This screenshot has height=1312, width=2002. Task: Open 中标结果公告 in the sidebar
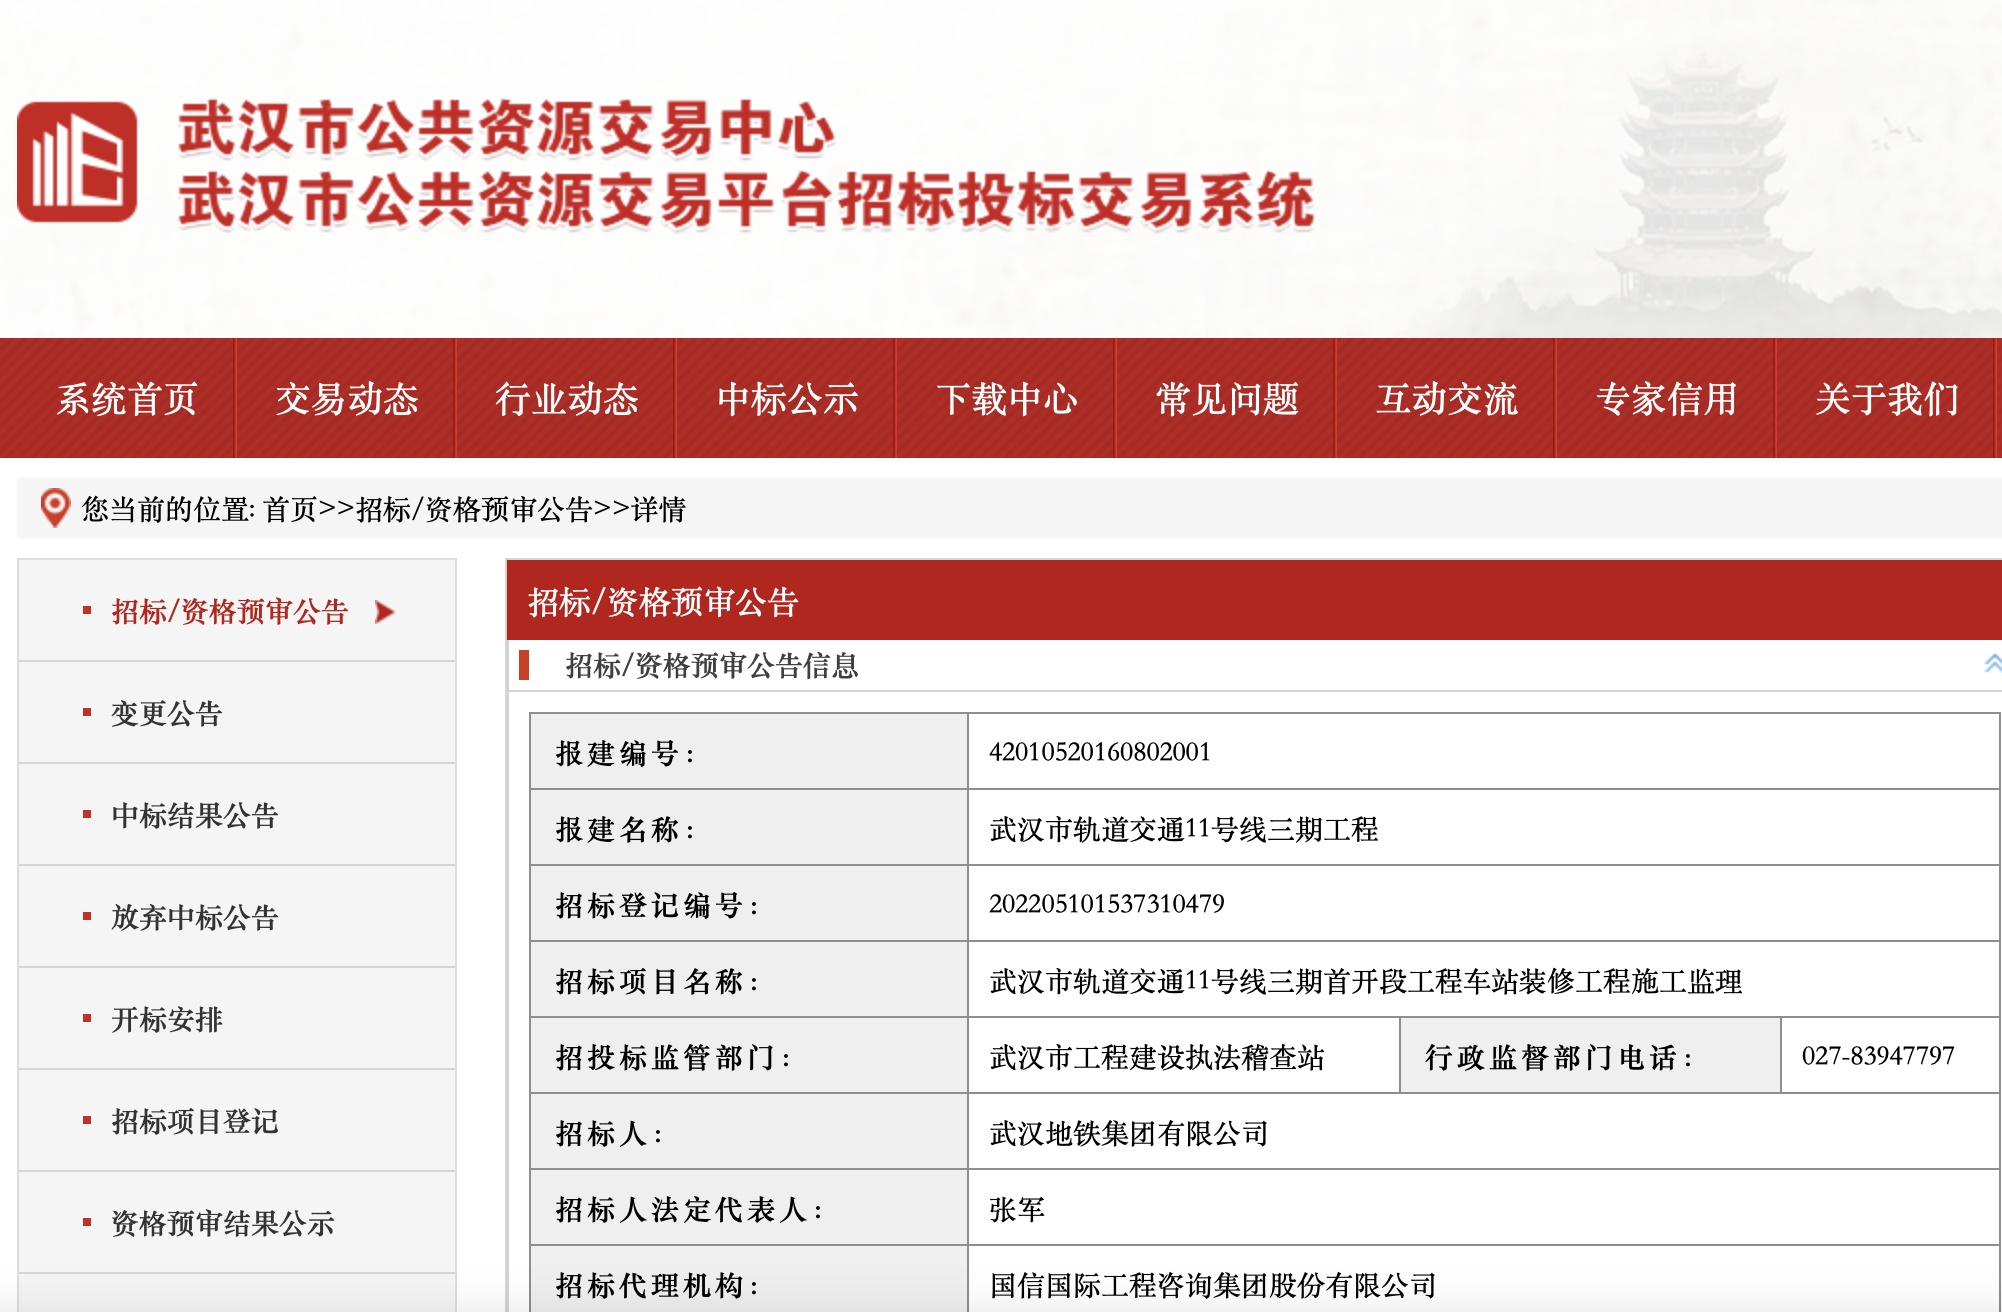pos(194,816)
